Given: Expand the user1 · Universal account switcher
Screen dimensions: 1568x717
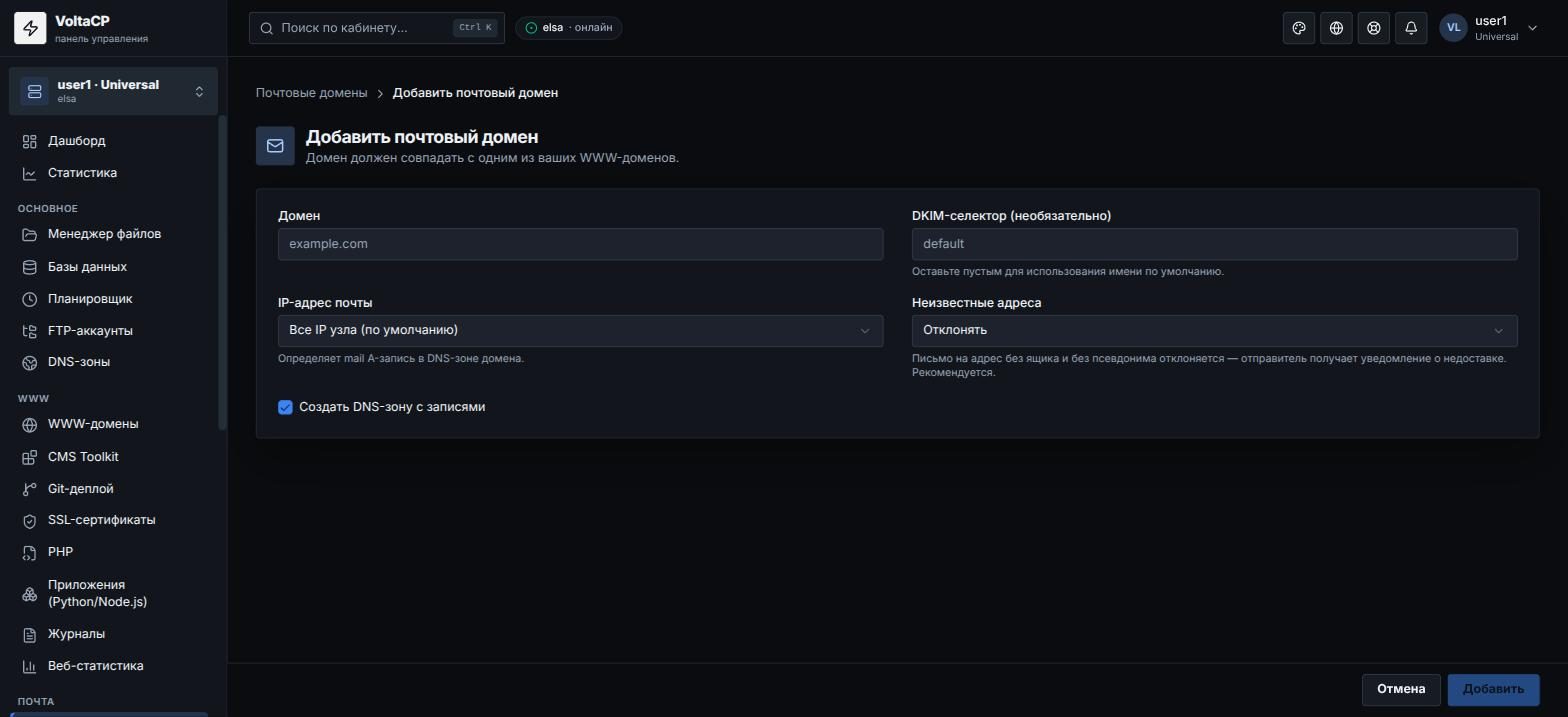Looking at the screenshot, I should click(113, 91).
